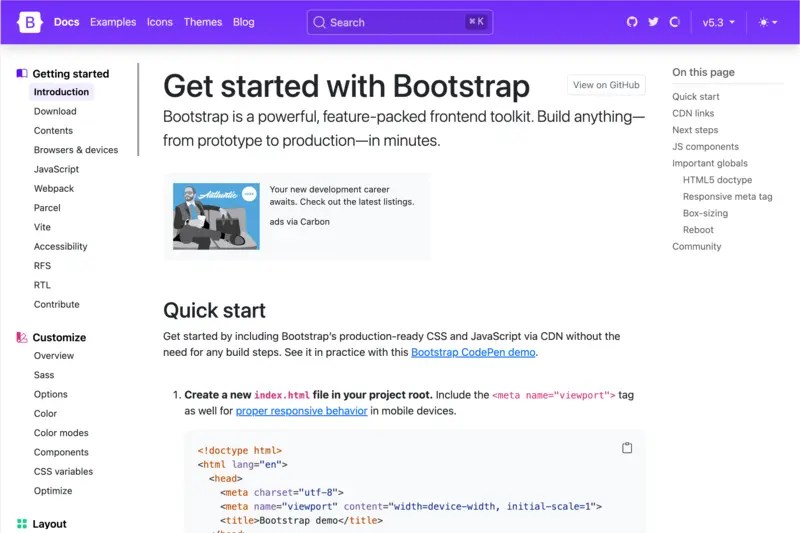This screenshot has height=533, width=800.
Task: Jump to Community section
Action: (696, 246)
